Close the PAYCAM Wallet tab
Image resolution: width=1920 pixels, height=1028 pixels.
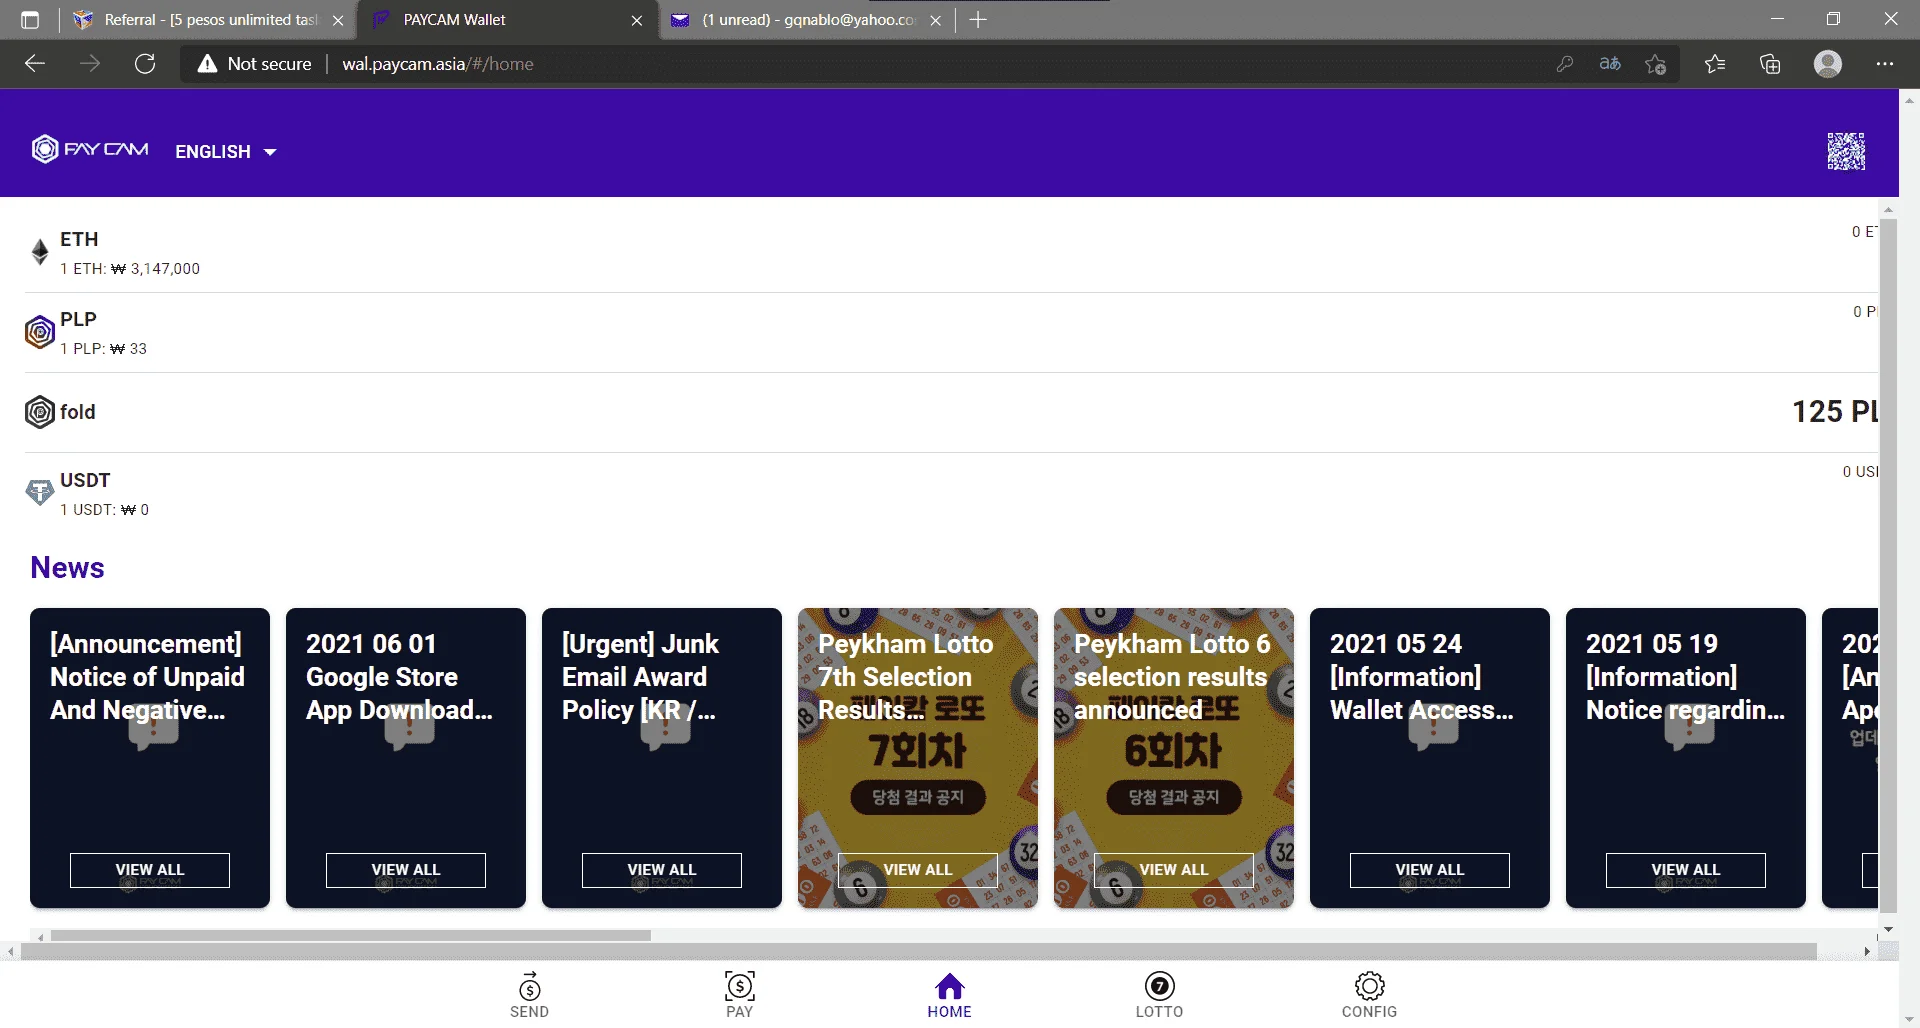637,20
